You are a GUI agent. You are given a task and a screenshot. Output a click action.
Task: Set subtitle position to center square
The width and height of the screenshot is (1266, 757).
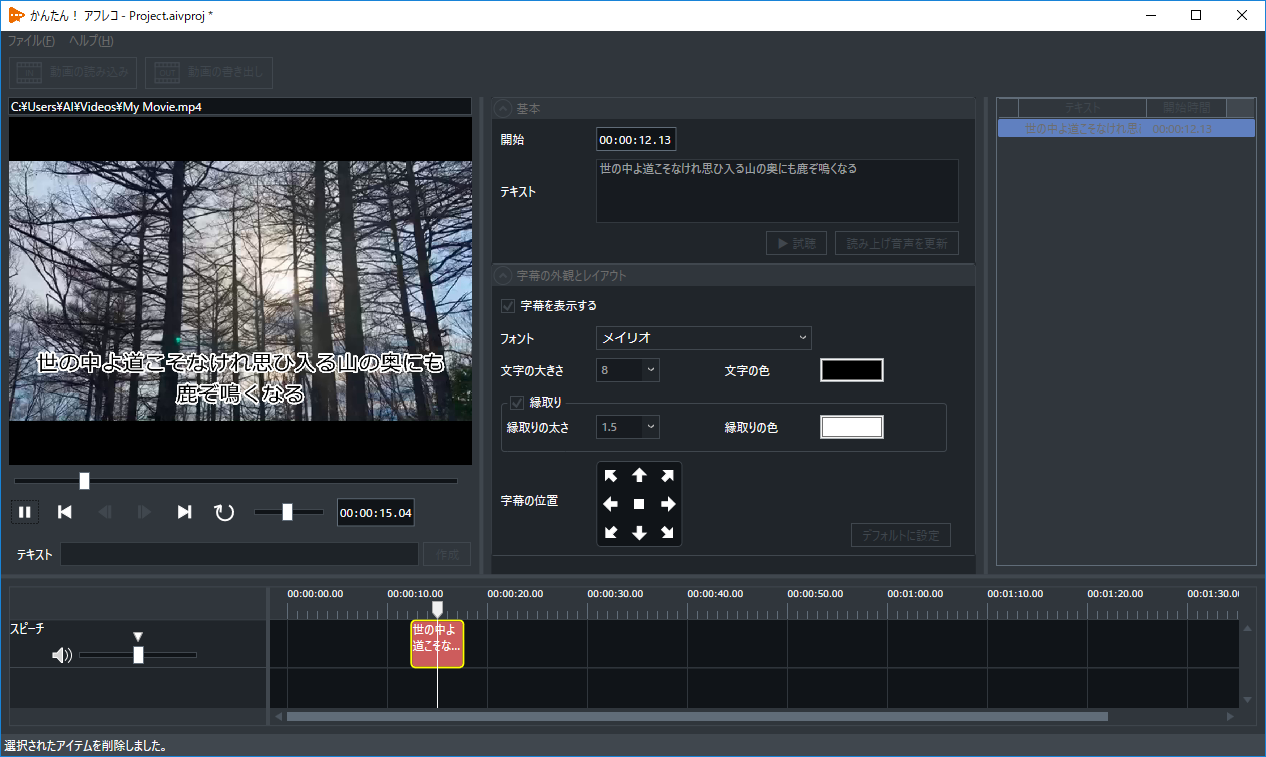pyautogui.click(x=639, y=504)
